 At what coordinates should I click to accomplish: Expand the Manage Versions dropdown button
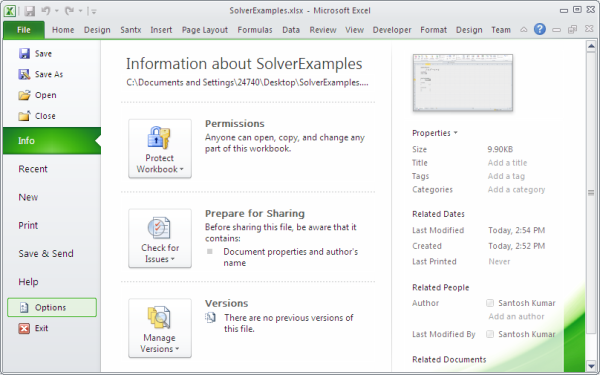(160, 328)
